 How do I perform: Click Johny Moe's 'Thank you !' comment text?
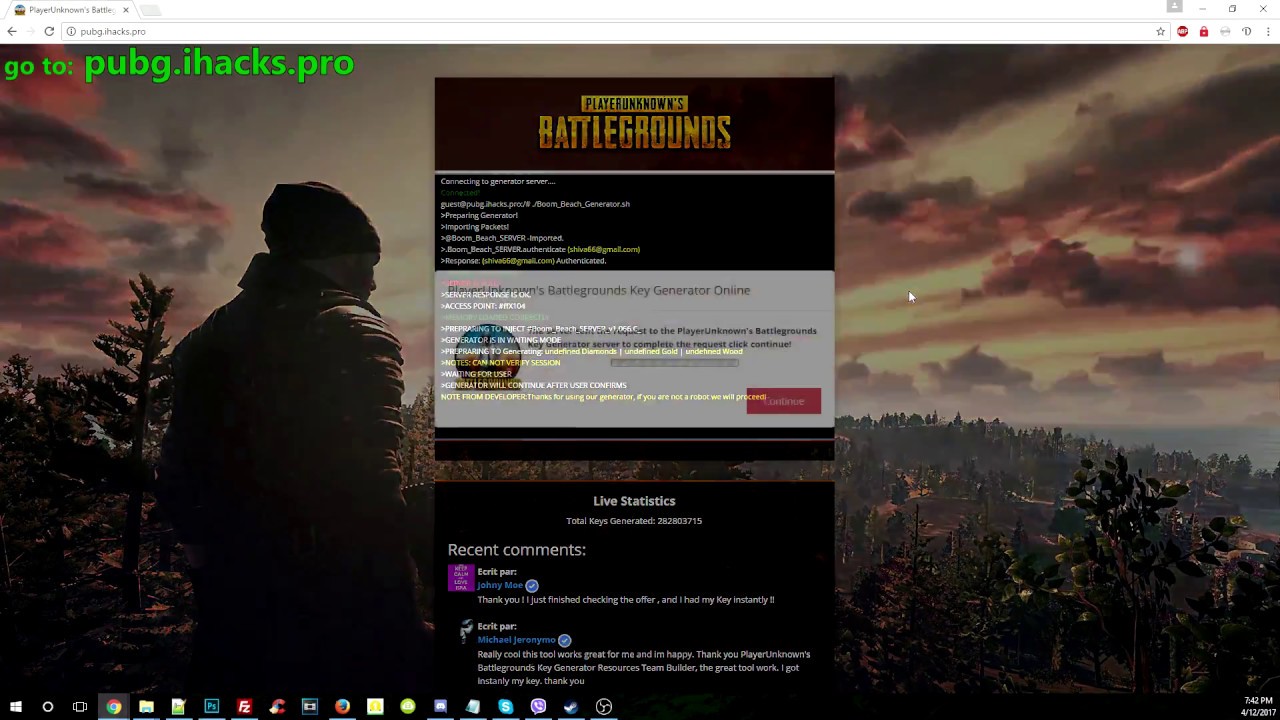625,600
